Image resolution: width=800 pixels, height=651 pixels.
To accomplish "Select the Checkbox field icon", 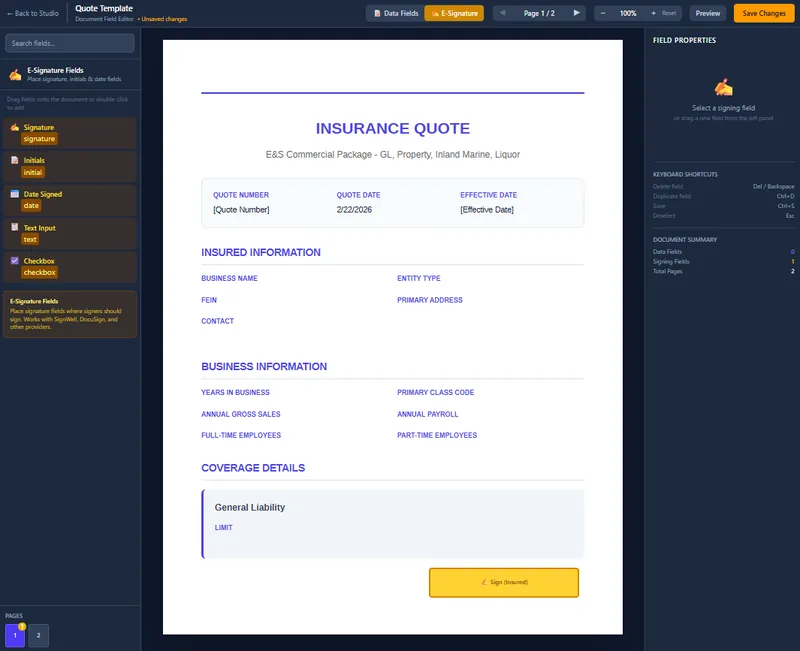I will (15, 261).
